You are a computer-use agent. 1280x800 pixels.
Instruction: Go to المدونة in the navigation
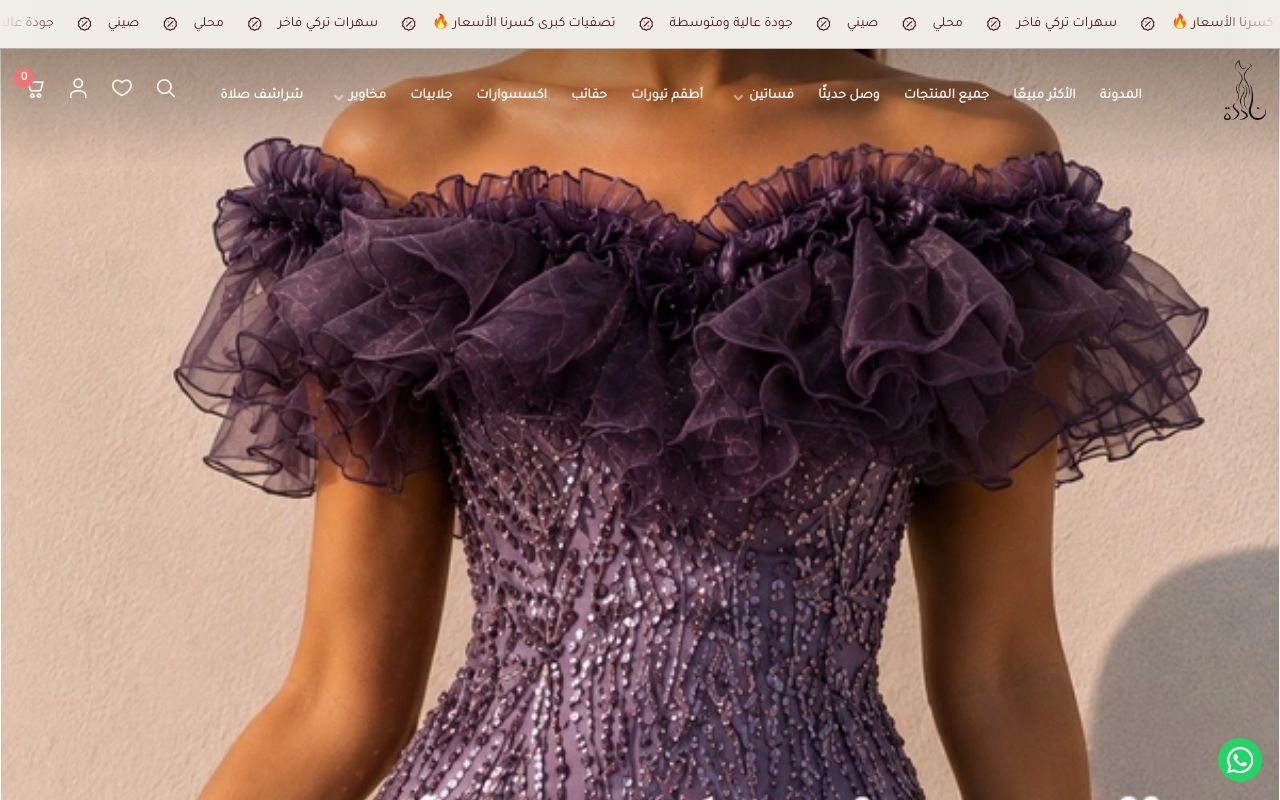(1120, 95)
